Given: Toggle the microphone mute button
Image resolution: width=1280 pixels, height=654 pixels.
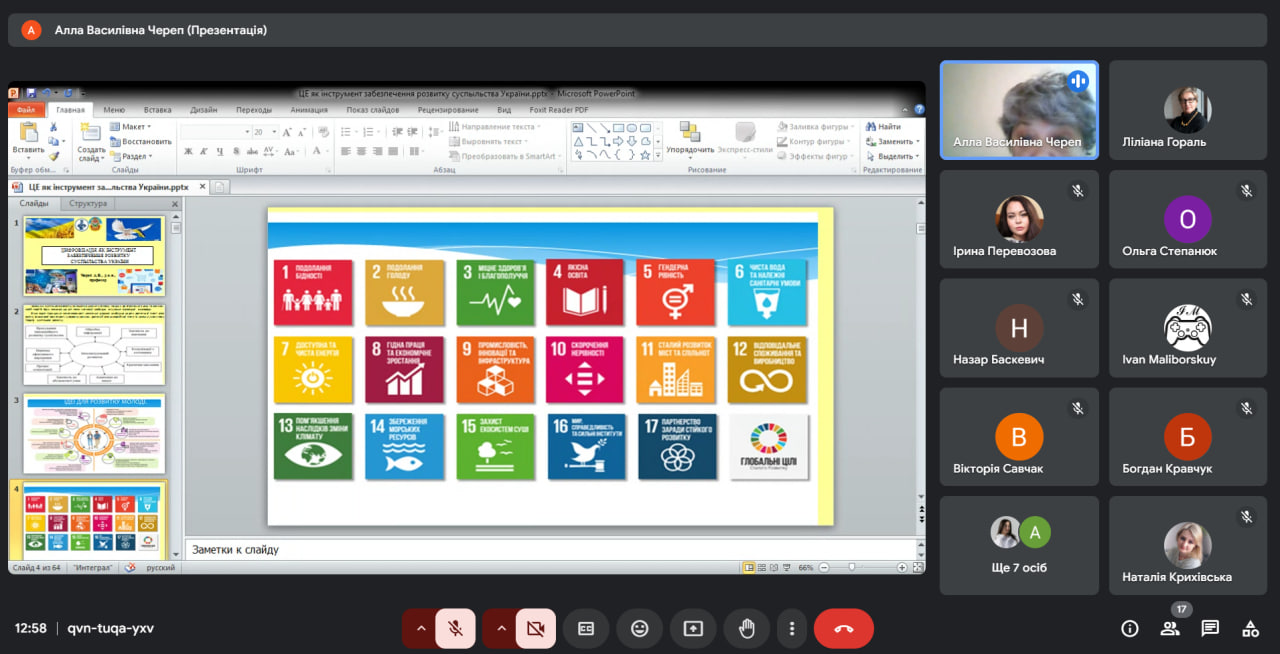Looking at the screenshot, I should (455, 629).
